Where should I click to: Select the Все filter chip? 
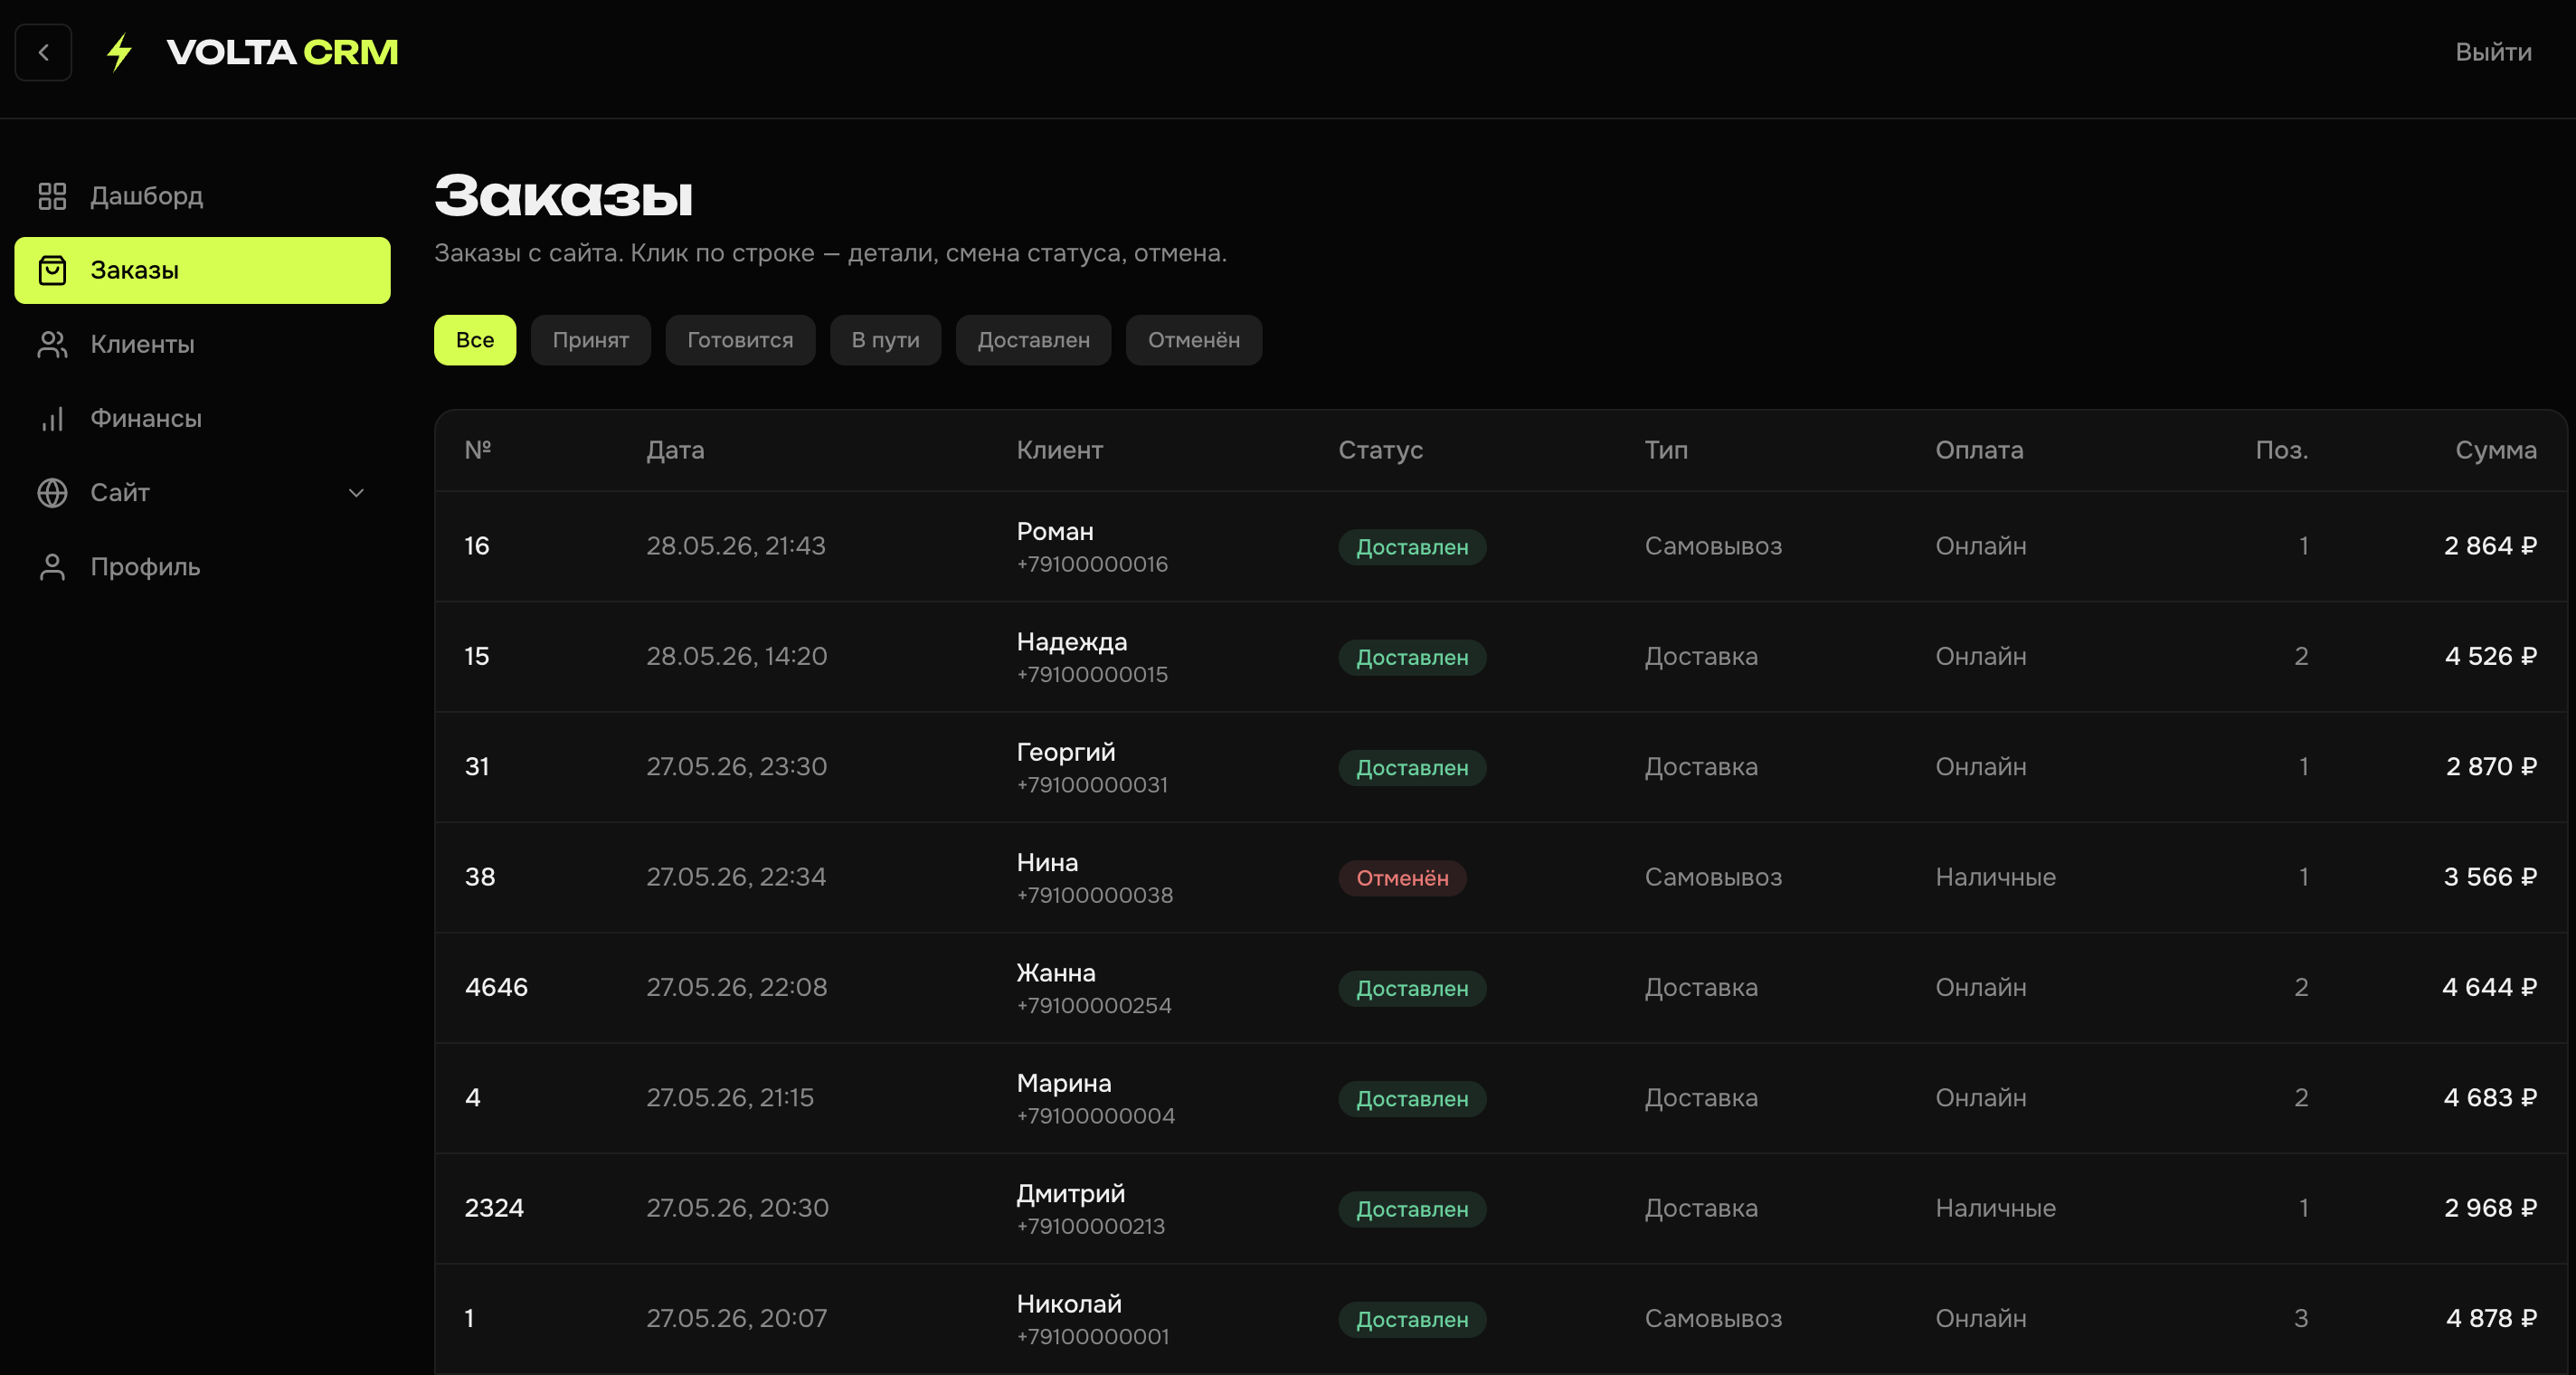[x=475, y=340]
